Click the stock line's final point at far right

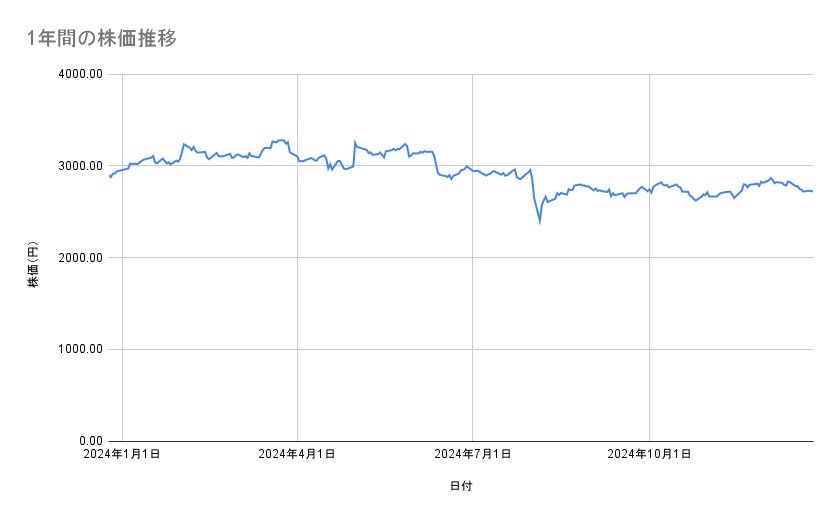click(812, 191)
